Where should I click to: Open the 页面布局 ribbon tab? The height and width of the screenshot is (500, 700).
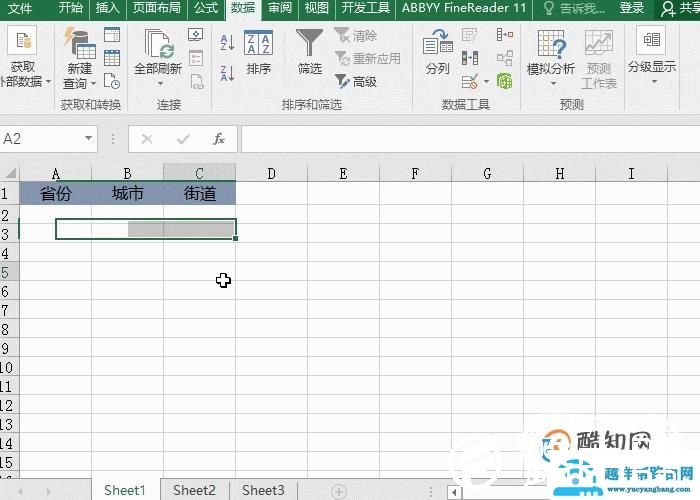pos(156,8)
